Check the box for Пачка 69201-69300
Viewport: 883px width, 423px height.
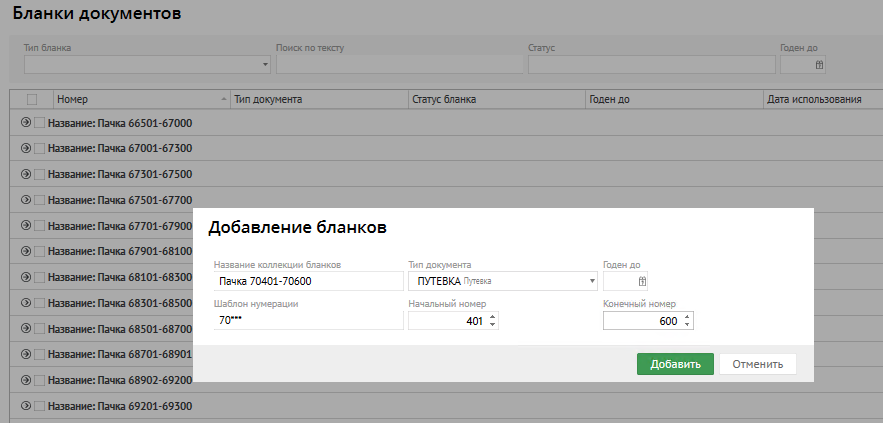(x=40, y=406)
